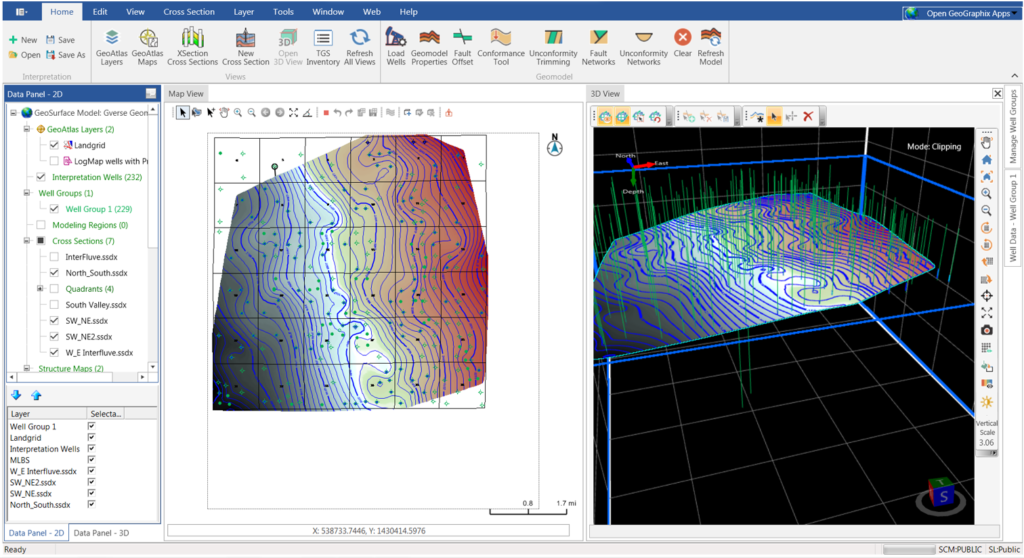The width and height of the screenshot is (1024, 558).
Task: Open the Conformance Tool
Action: click(501, 47)
